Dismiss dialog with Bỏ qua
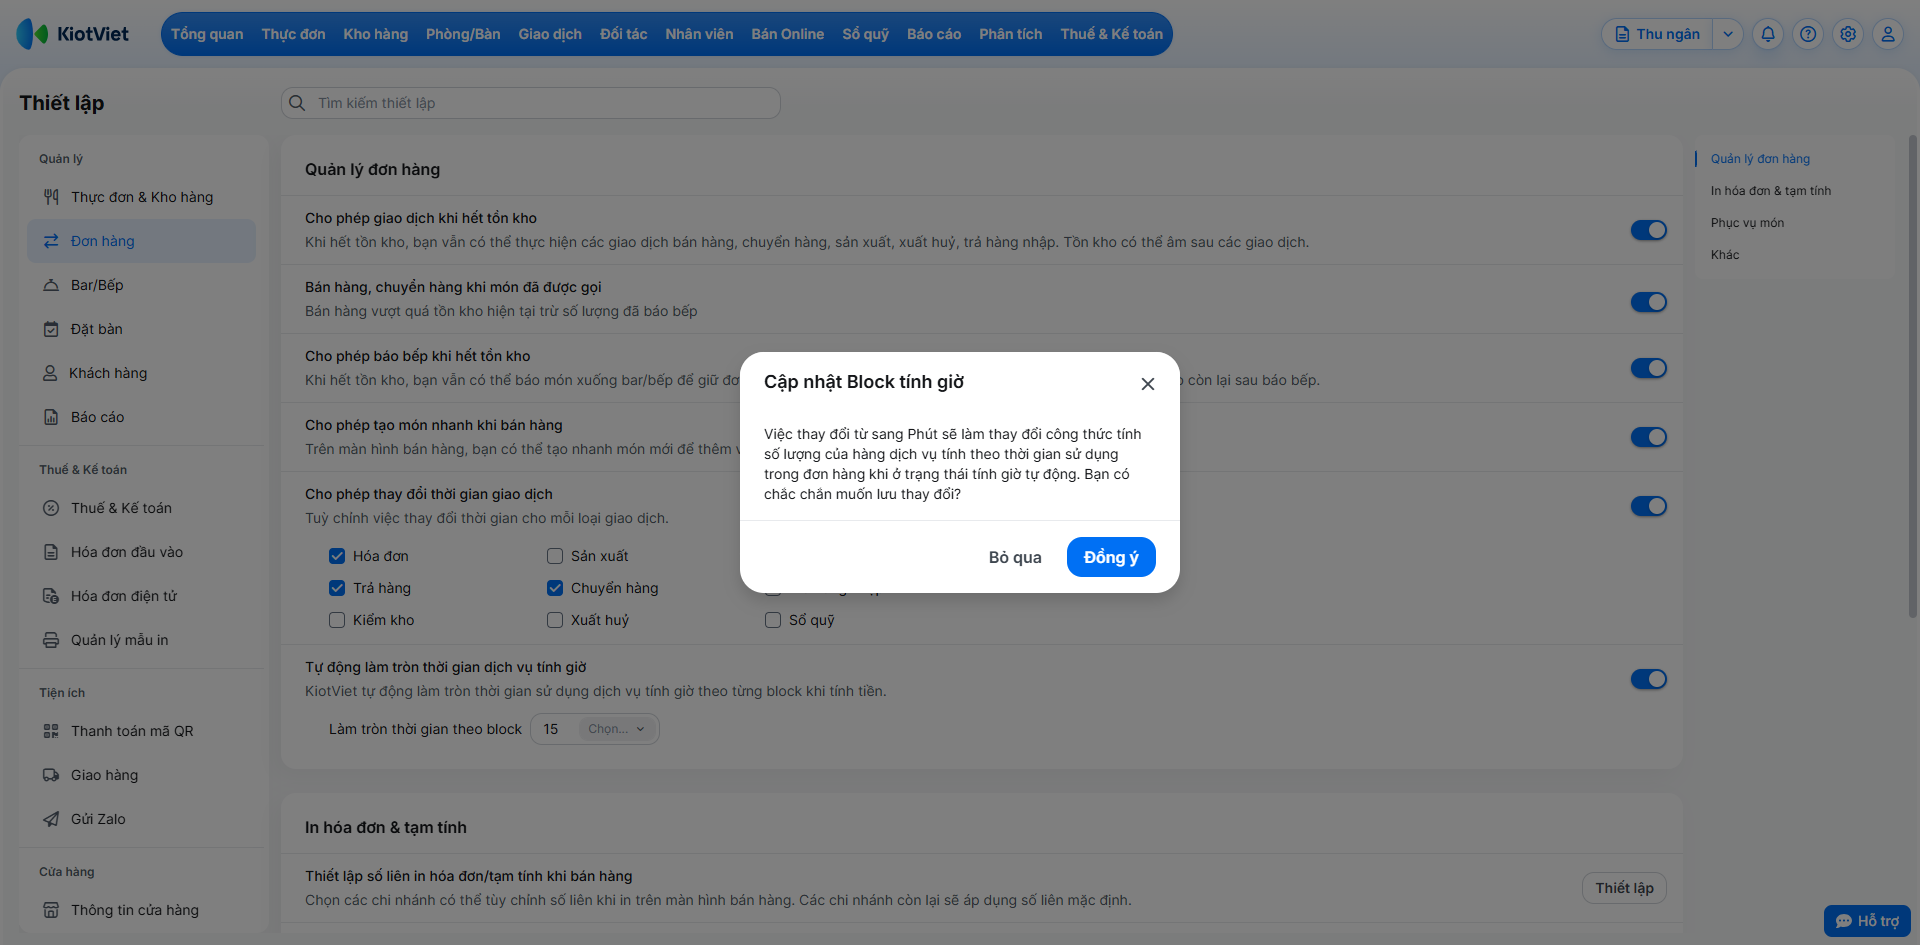This screenshot has width=1920, height=945. (1015, 557)
